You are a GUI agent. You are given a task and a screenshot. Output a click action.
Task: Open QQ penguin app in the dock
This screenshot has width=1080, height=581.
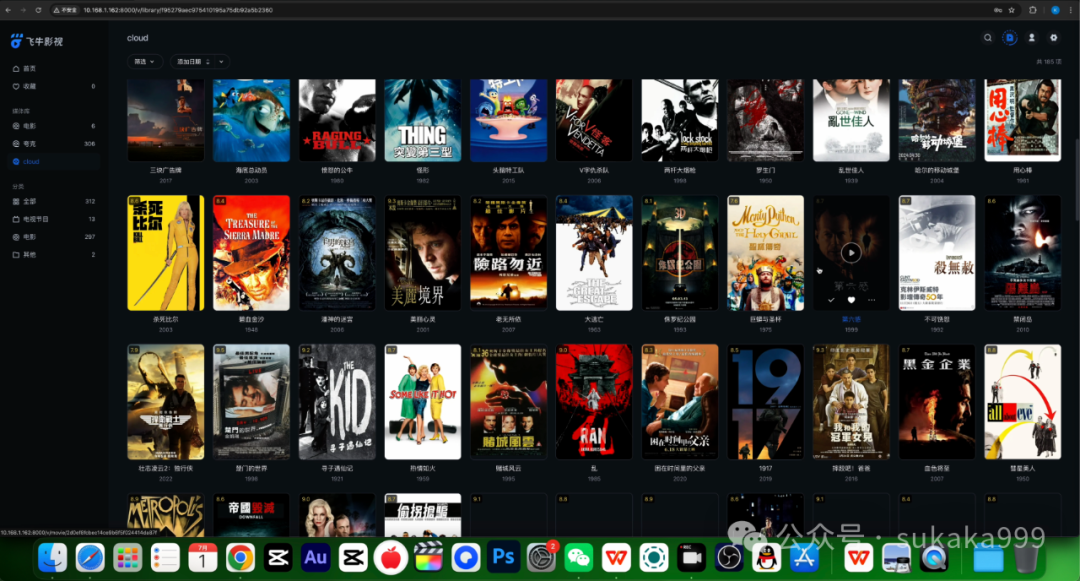(766, 558)
